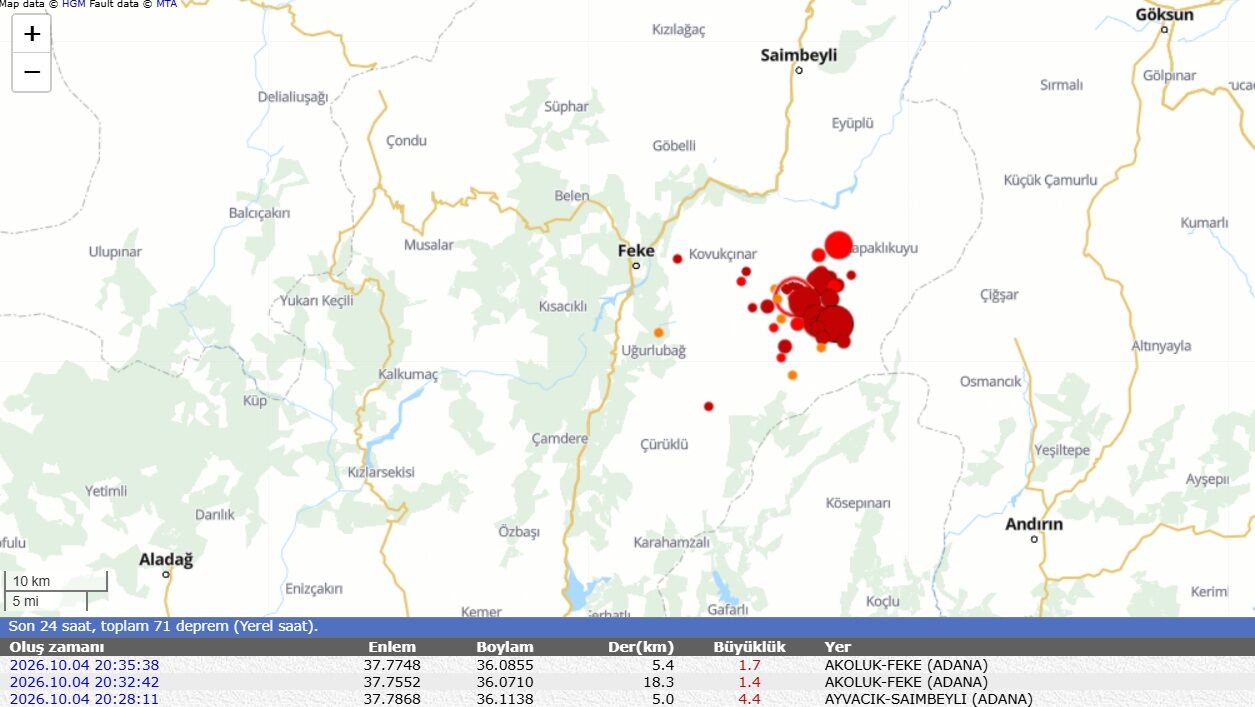Click the latitude value 37.7748

(392, 665)
